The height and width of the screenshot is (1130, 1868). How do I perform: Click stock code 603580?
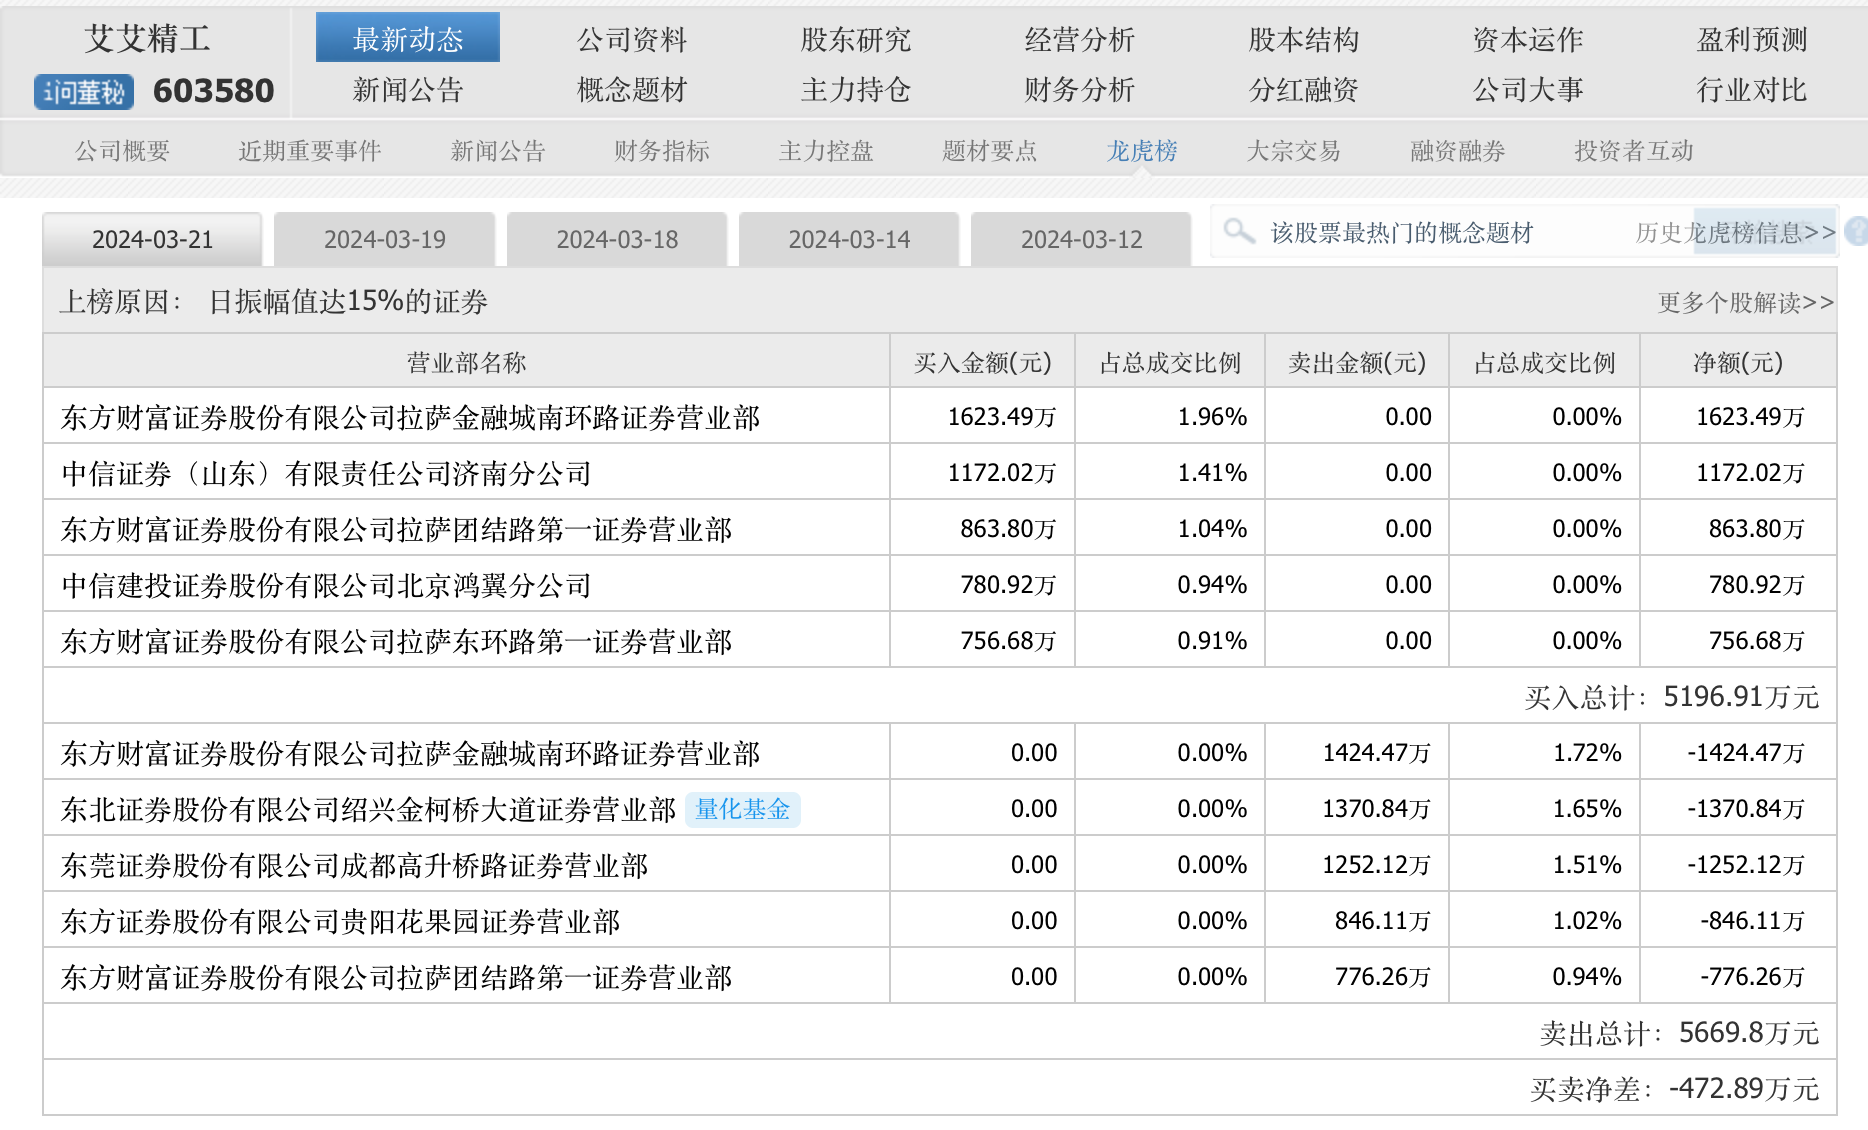tap(213, 91)
